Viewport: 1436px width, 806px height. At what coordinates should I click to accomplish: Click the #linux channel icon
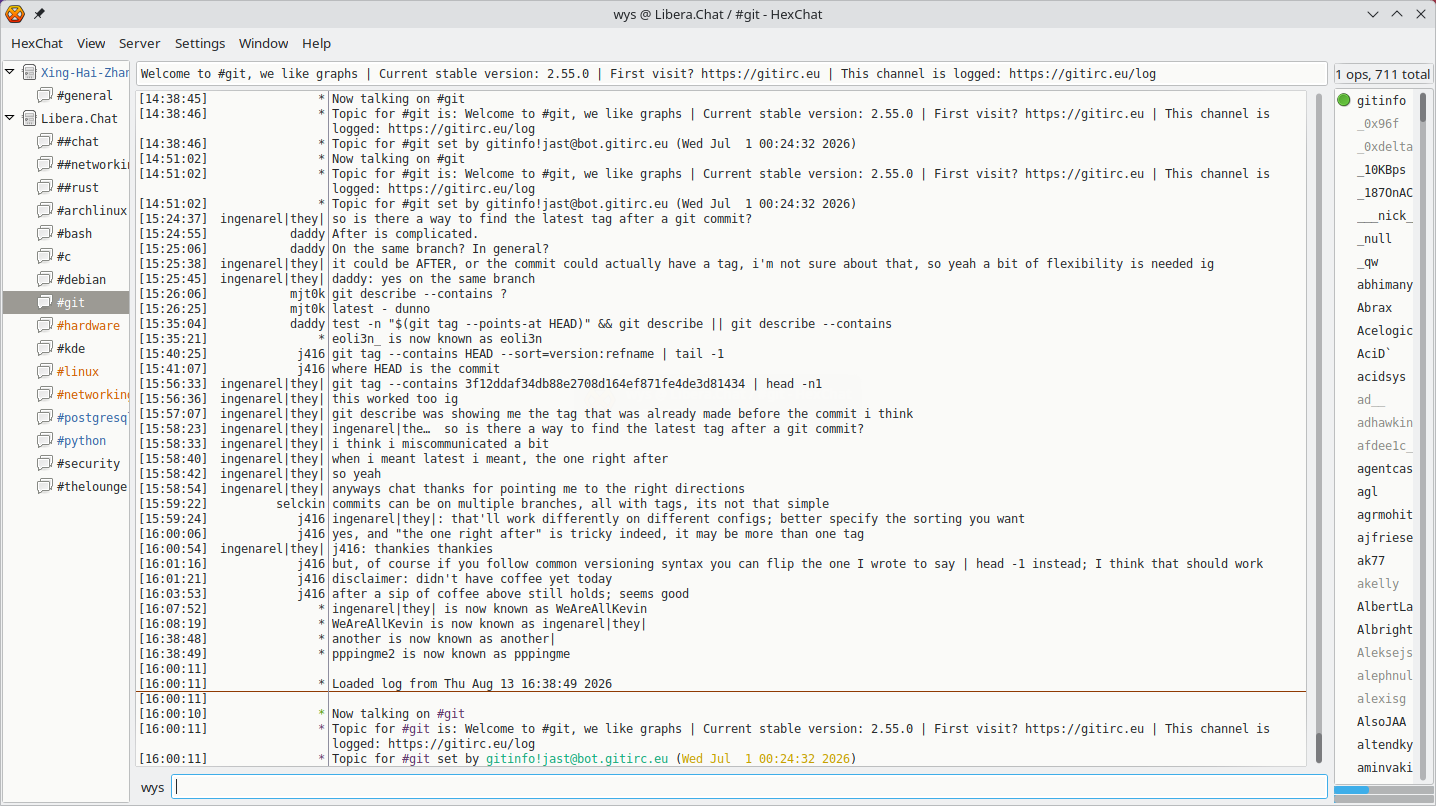(x=44, y=371)
